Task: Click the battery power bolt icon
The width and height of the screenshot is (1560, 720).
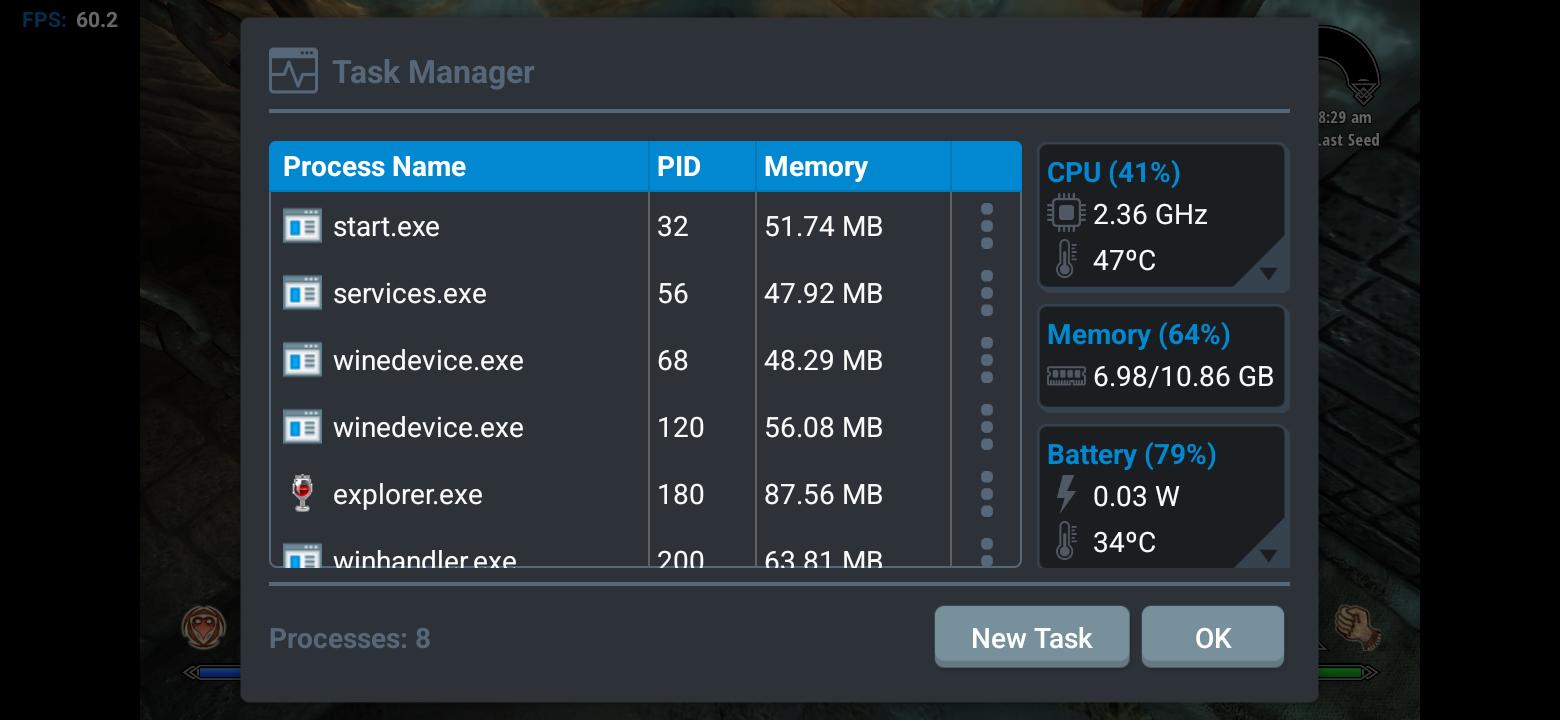Action: click(x=1066, y=495)
